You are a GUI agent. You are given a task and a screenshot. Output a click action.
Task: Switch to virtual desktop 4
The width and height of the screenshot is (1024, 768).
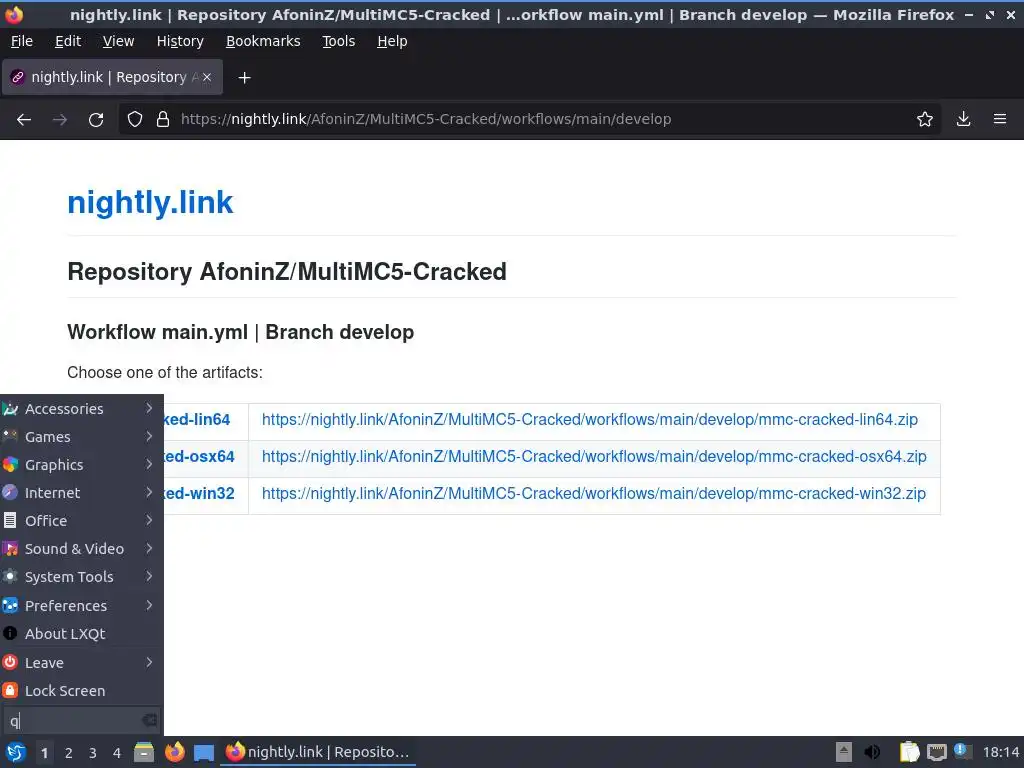117,753
